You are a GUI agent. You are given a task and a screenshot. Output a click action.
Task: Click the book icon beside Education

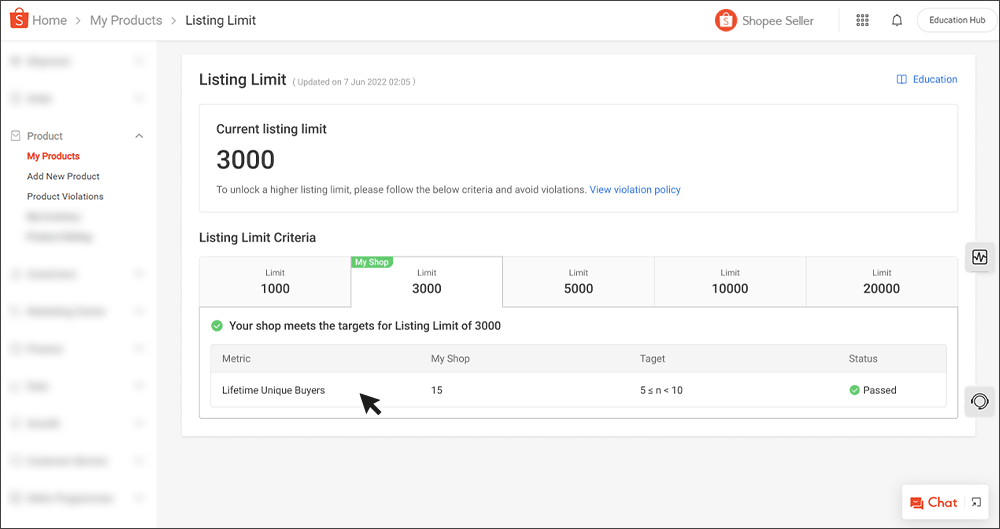point(902,80)
